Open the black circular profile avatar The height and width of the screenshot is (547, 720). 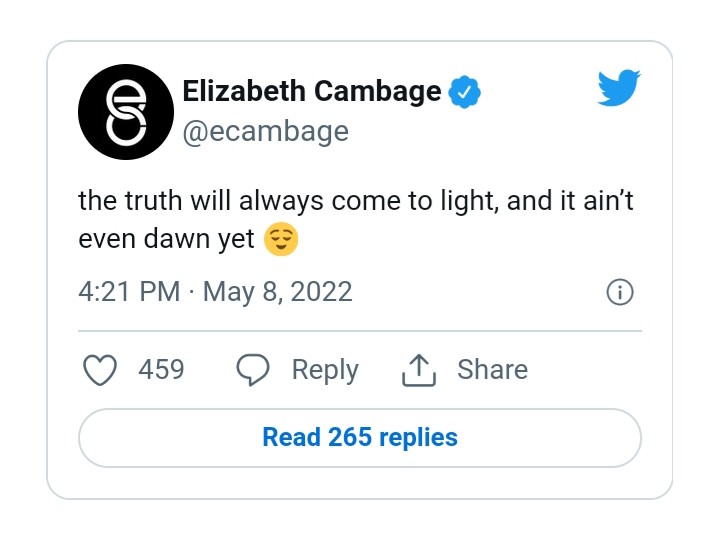(x=126, y=111)
